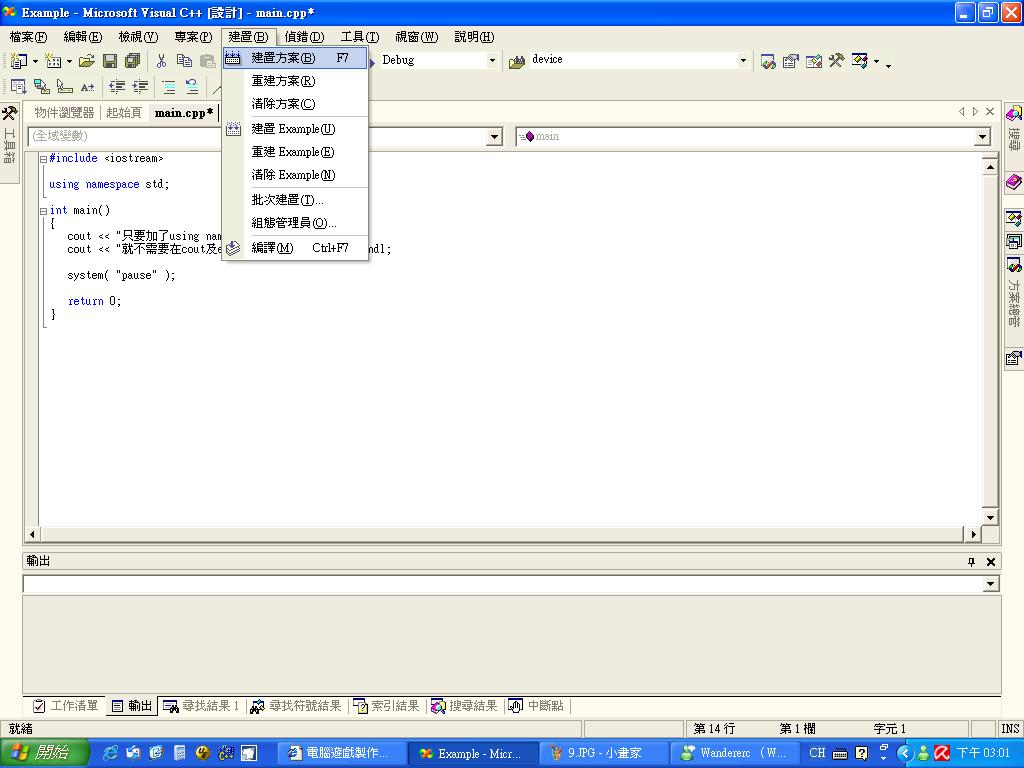Open the Wanderer taskbar window button
The image size is (1024, 768).
pyautogui.click(x=737, y=753)
